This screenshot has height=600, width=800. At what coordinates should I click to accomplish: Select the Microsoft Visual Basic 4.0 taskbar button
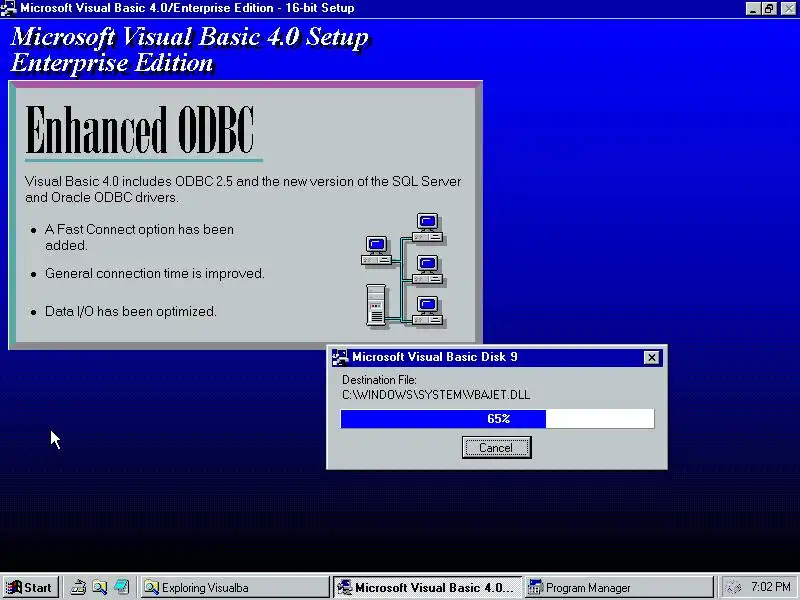[x=428, y=588]
